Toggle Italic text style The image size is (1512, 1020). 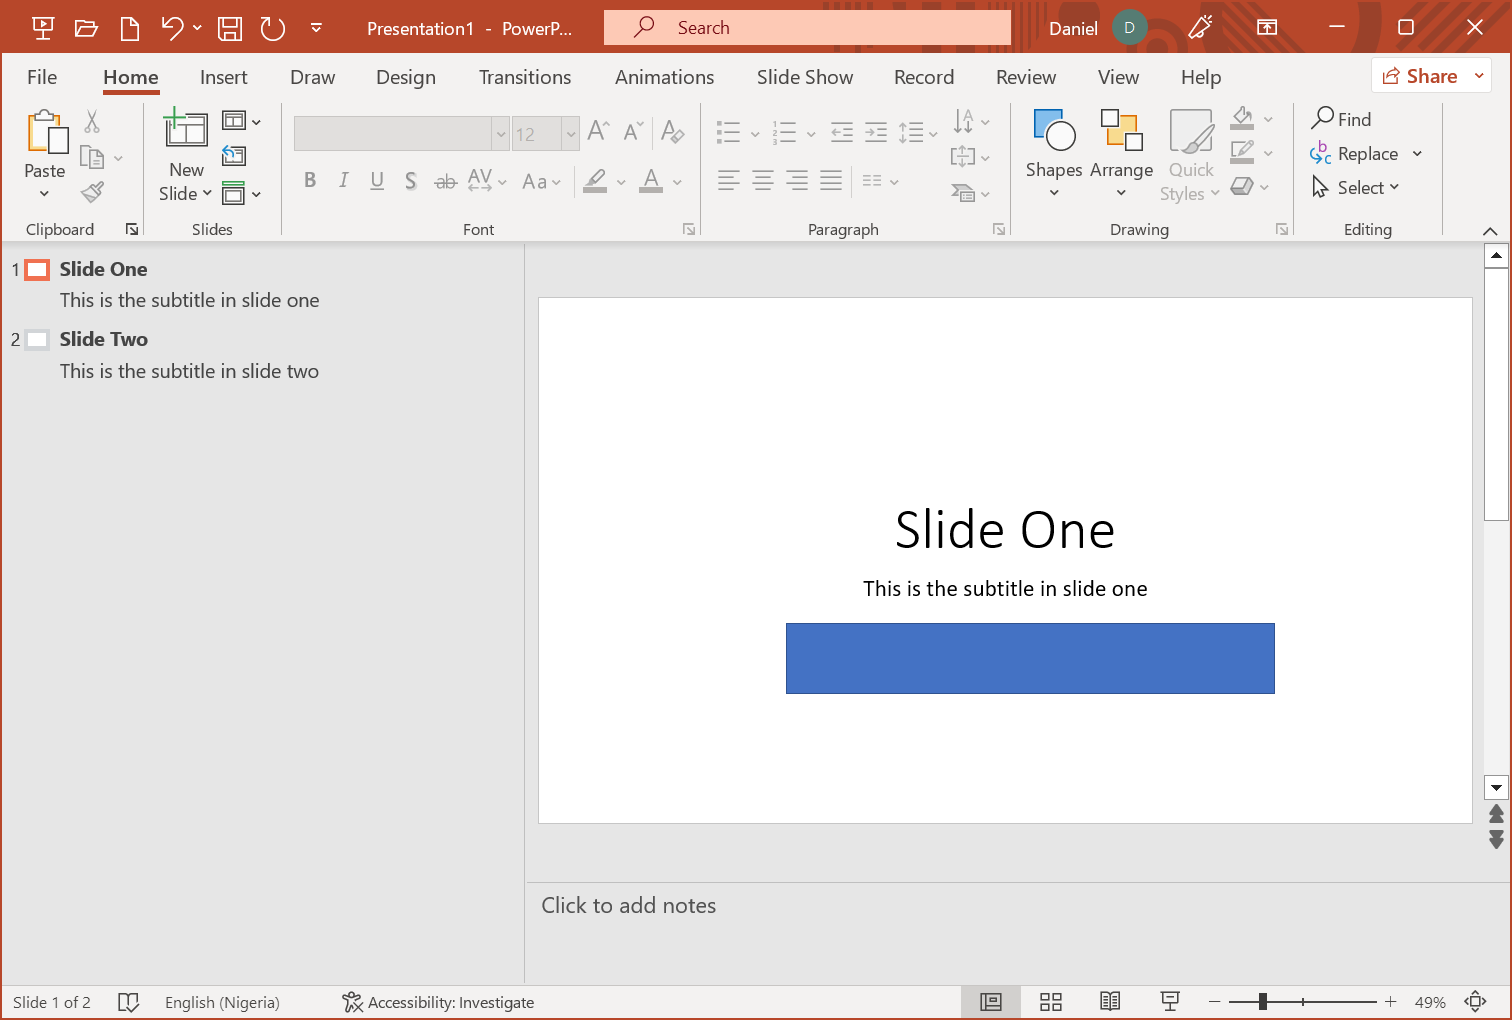tap(343, 181)
